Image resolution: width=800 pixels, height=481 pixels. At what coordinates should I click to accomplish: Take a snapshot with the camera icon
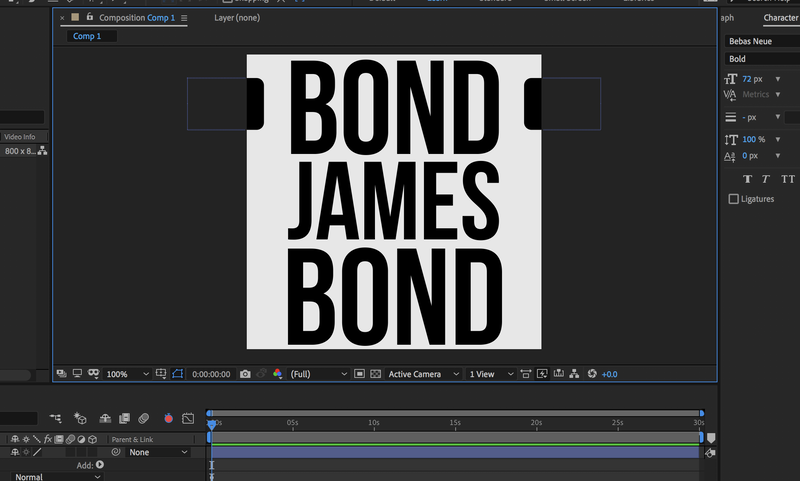pyautogui.click(x=245, y=374)
